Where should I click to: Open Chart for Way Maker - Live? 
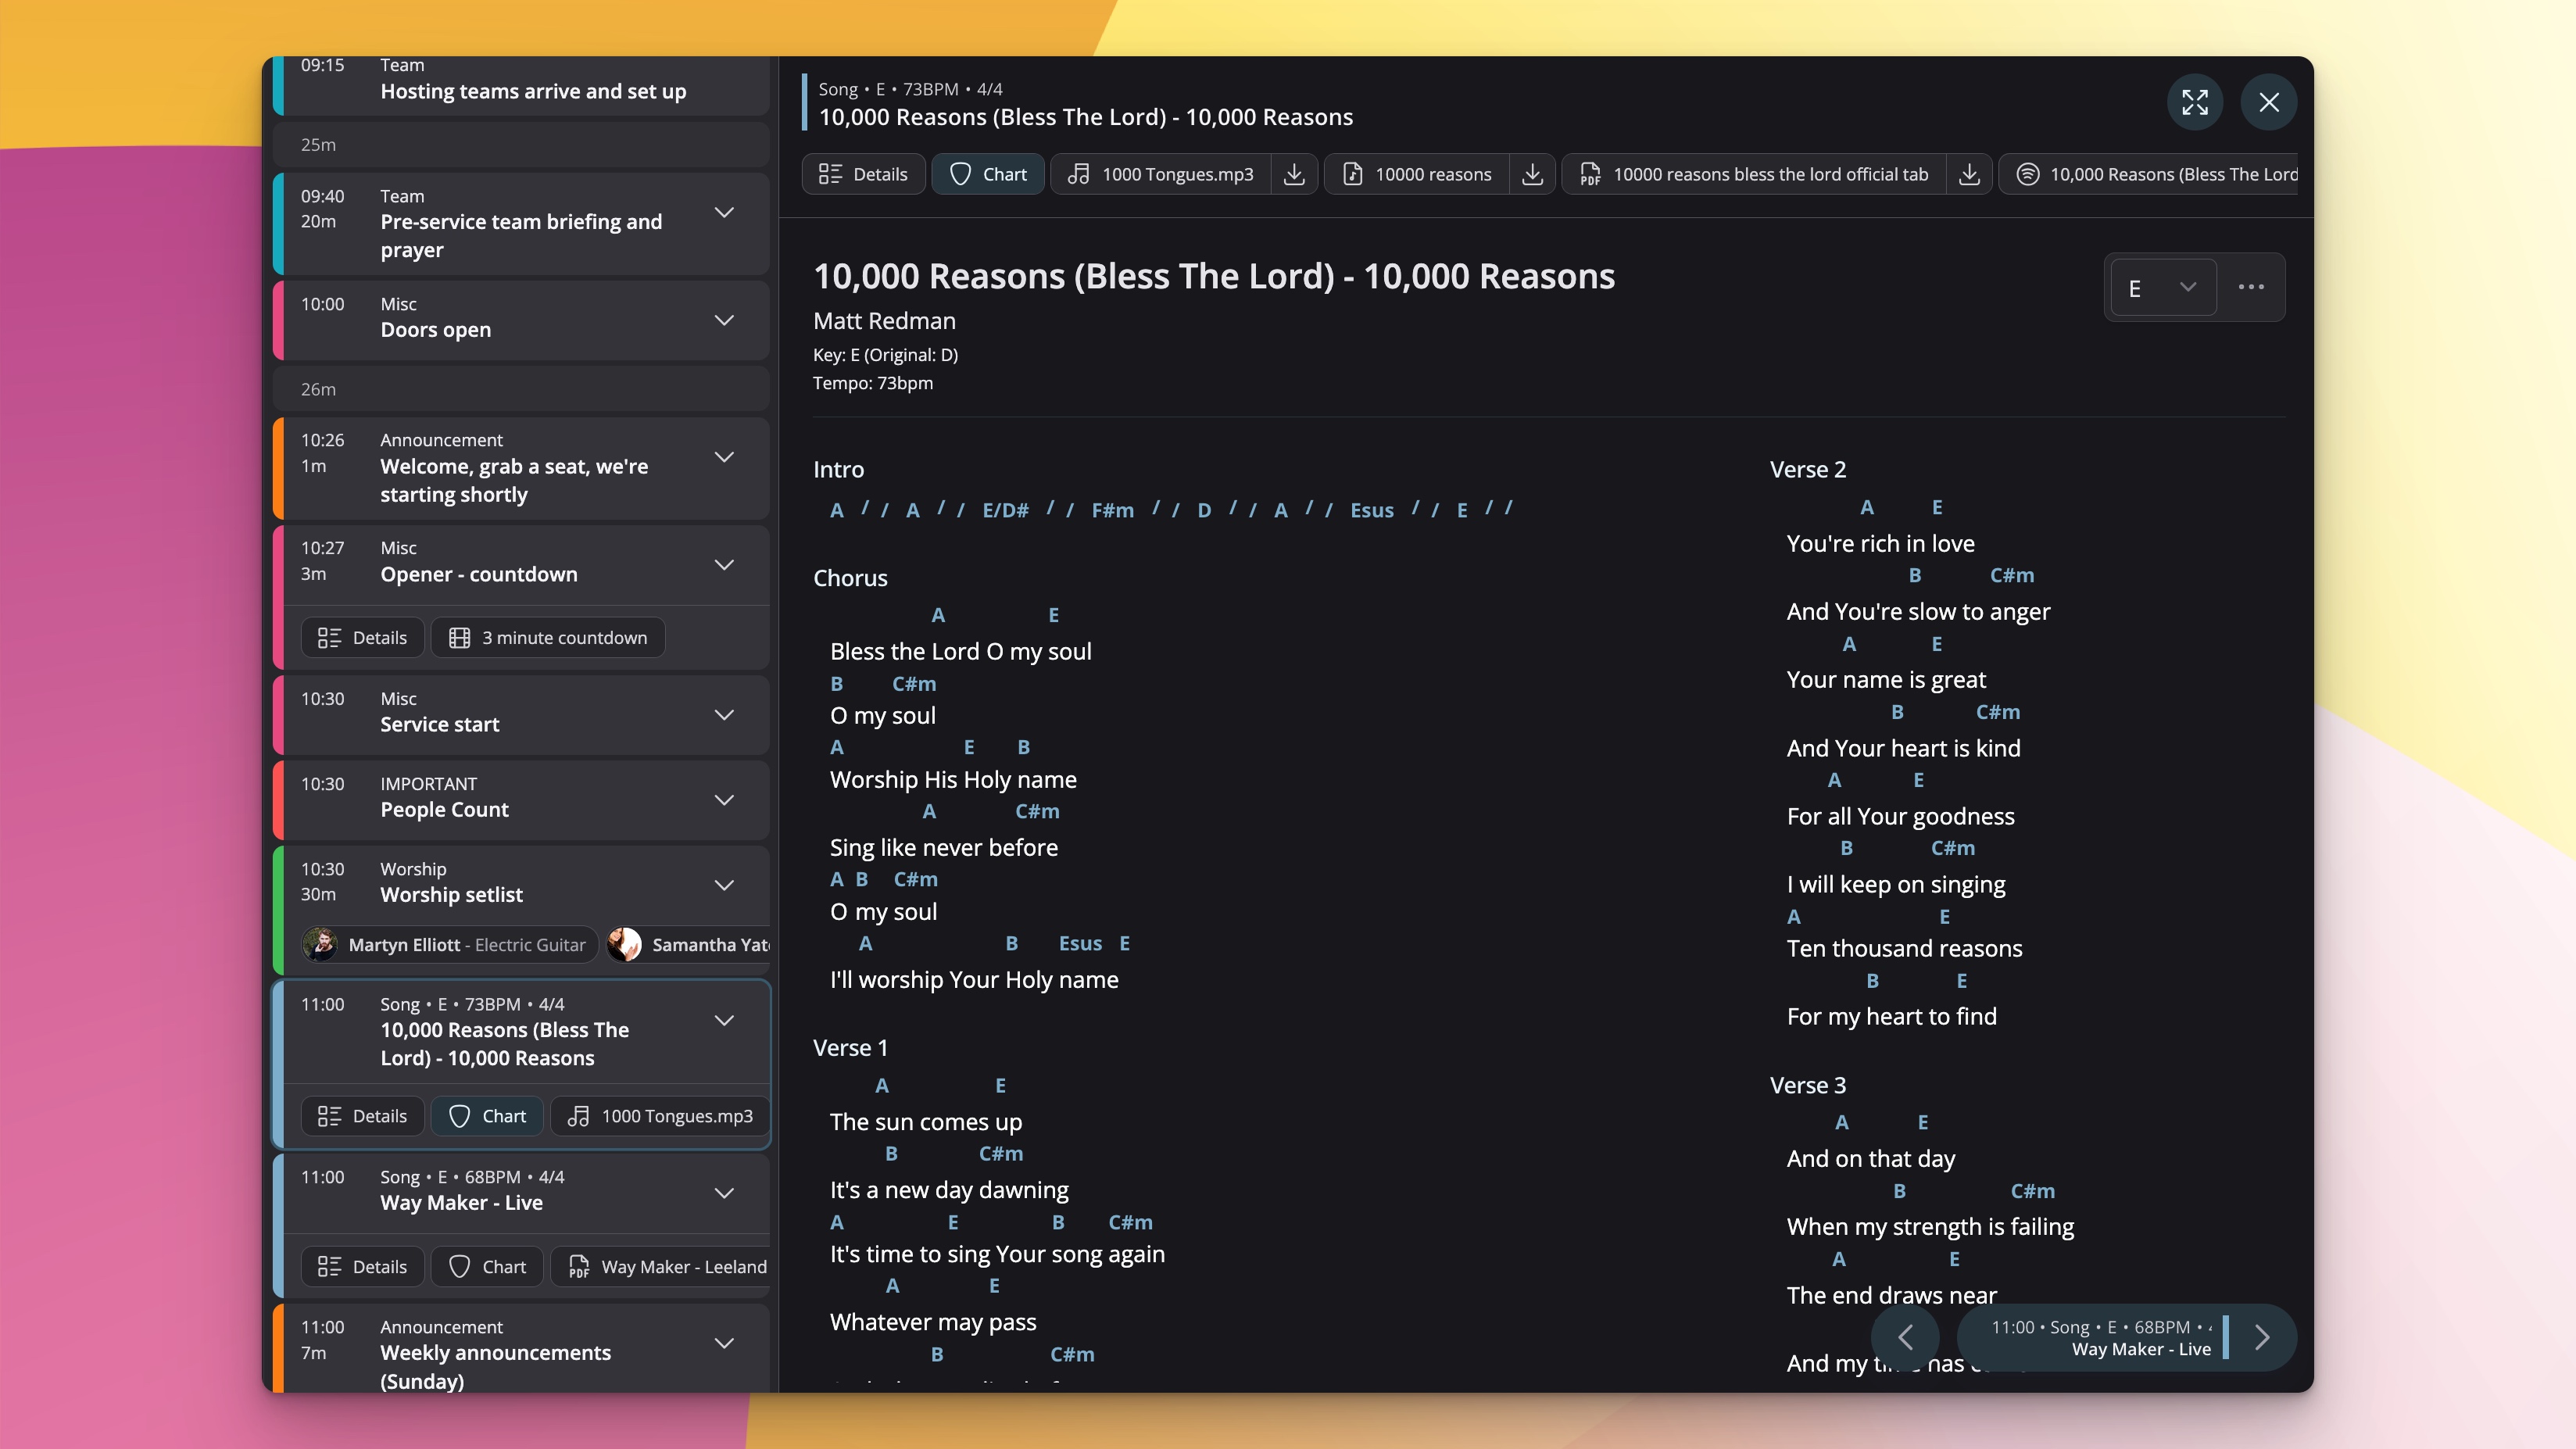[487, 1266]
